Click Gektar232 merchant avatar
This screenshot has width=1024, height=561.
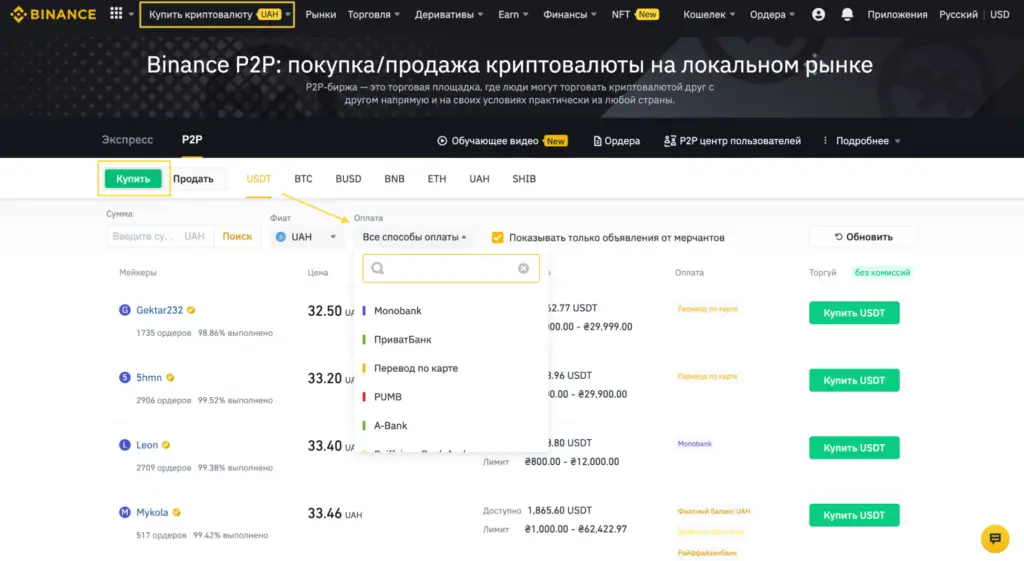pyautogui.click(x=125, y=310)
